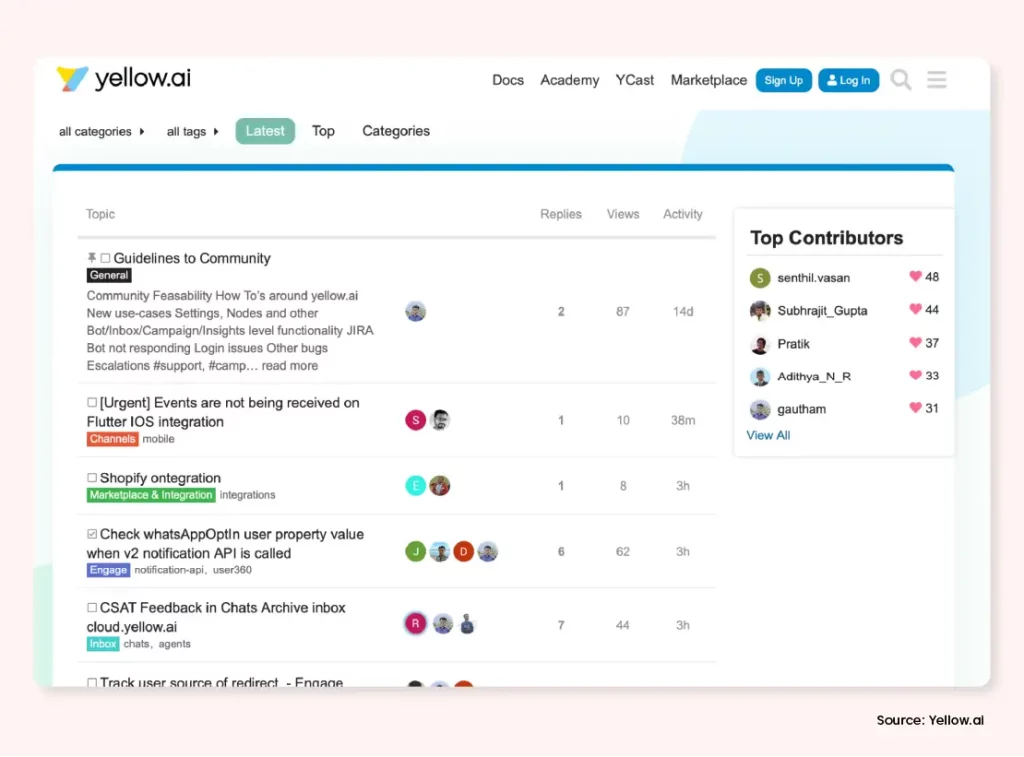Open YCast in the top navigation
1024x757 pixels.
(x=635, y=80)
